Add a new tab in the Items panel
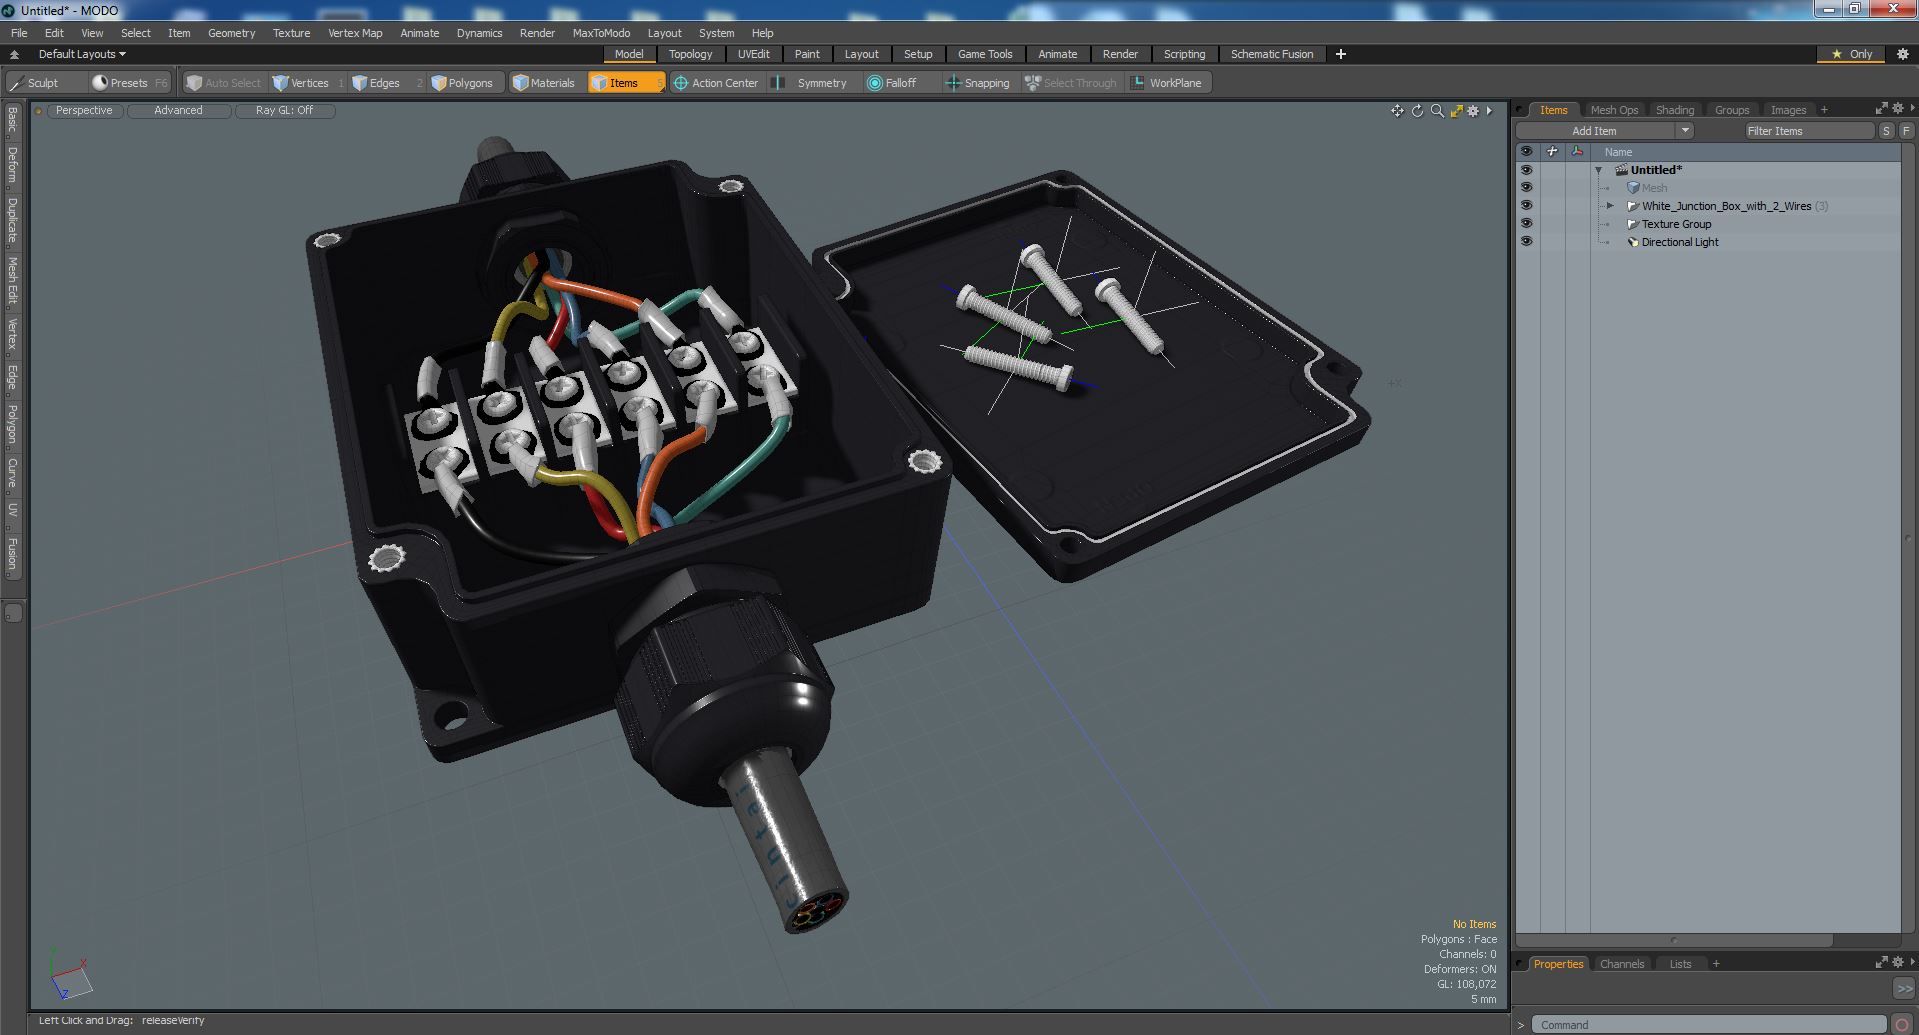 [x=1824, y=110]
